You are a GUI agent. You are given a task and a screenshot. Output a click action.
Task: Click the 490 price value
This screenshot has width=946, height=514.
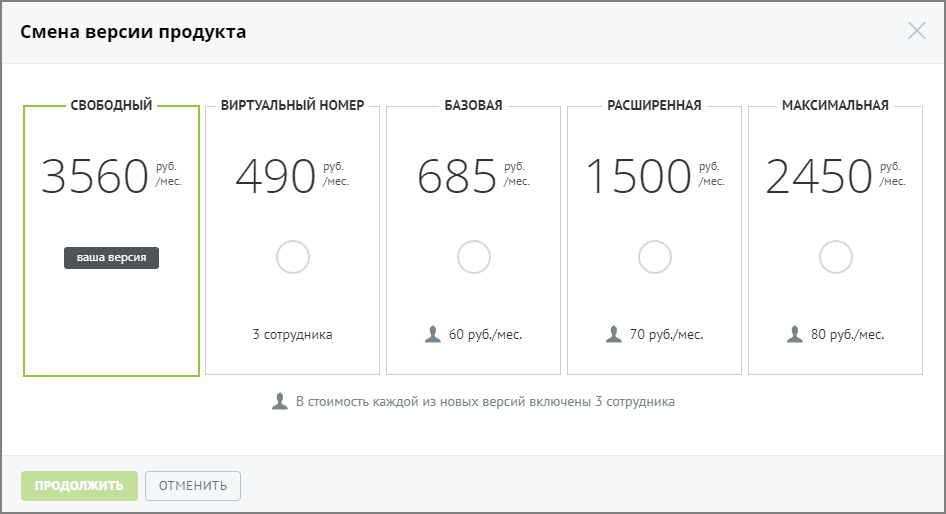coord(276,176)
